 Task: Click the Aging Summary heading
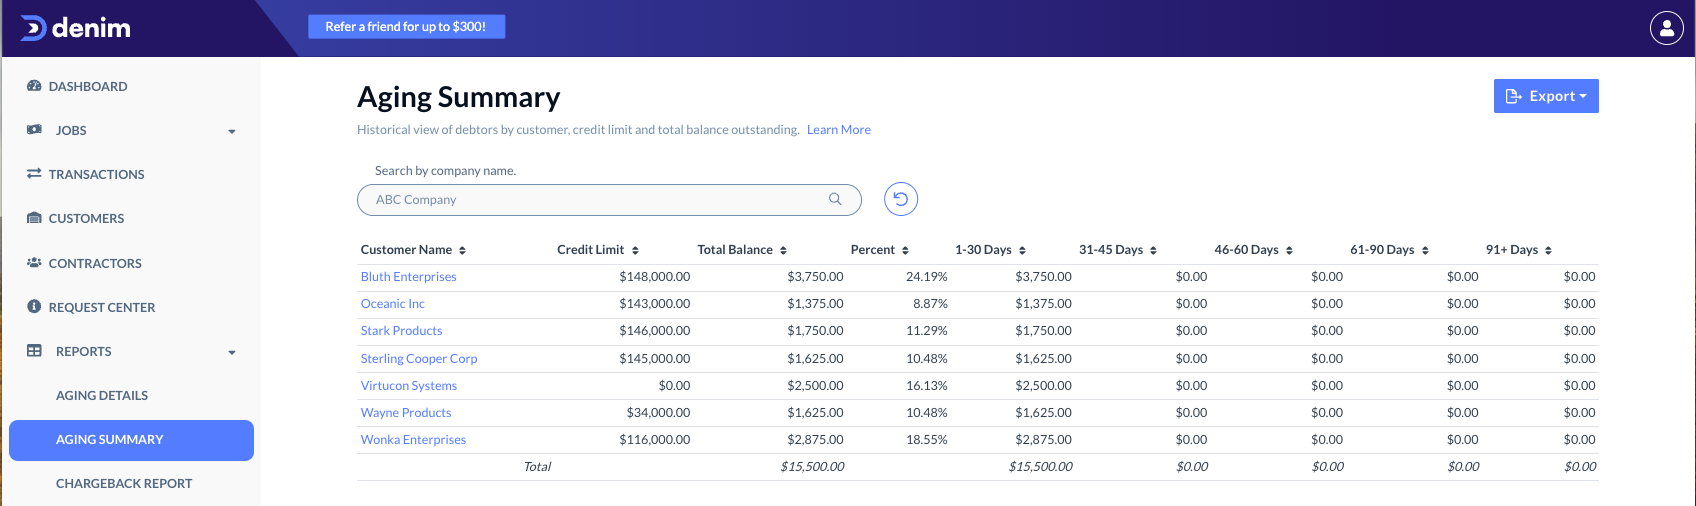coord(459,97)
